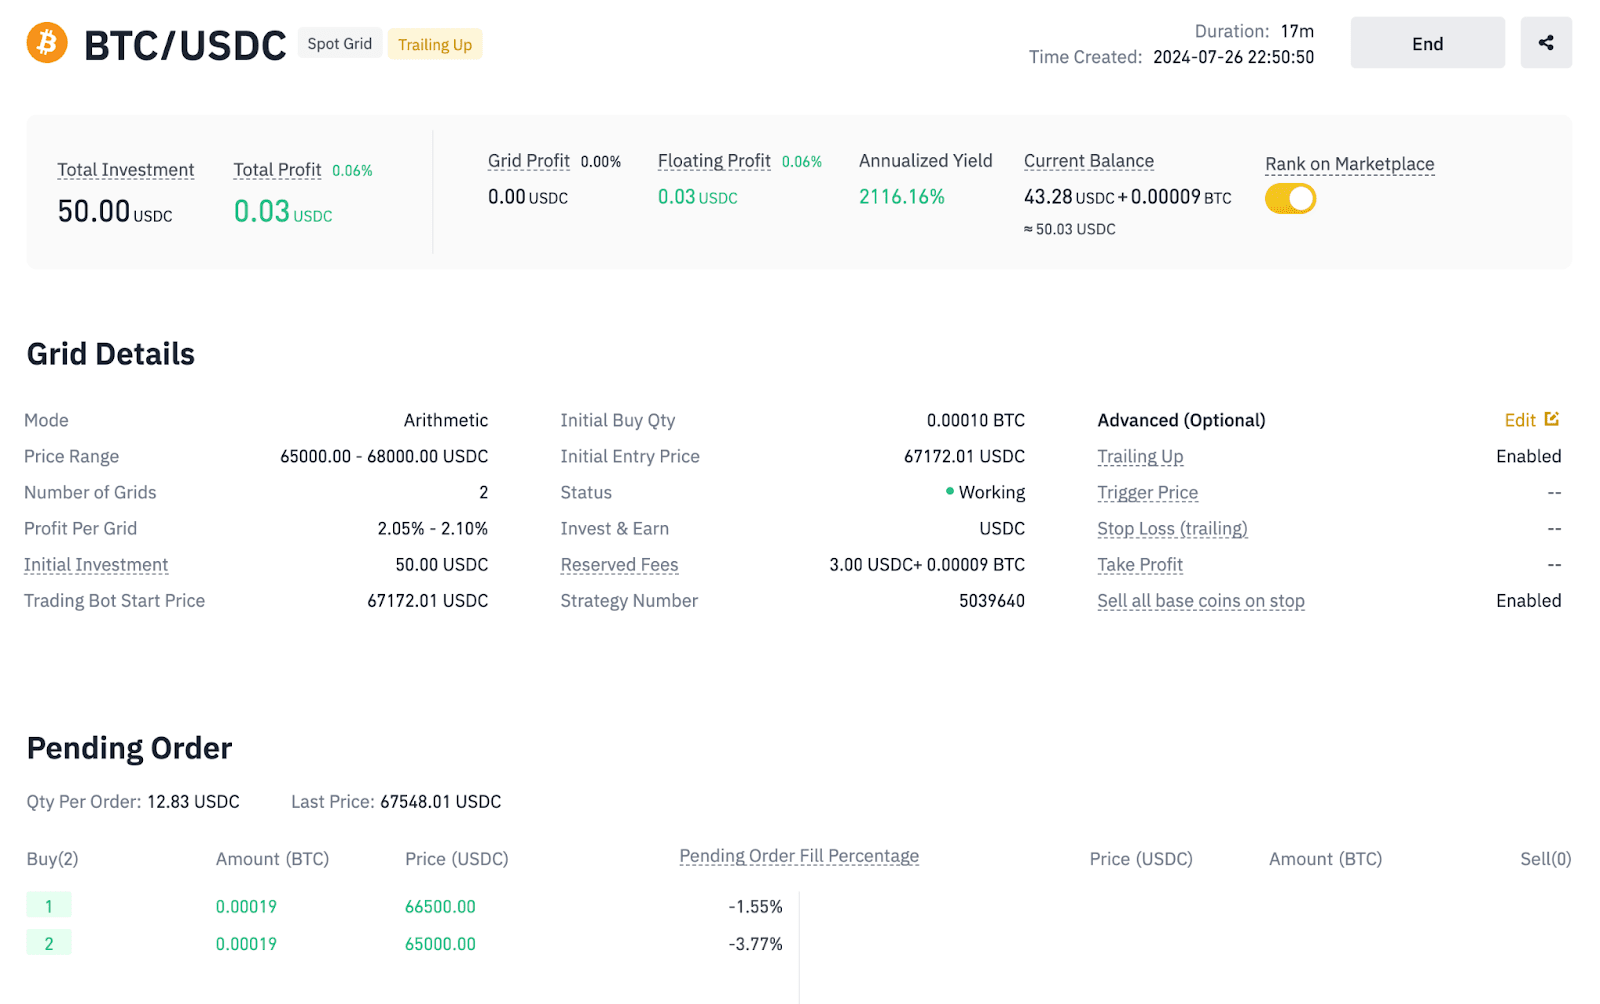Click the Reserved Fees term

point(619,565)
